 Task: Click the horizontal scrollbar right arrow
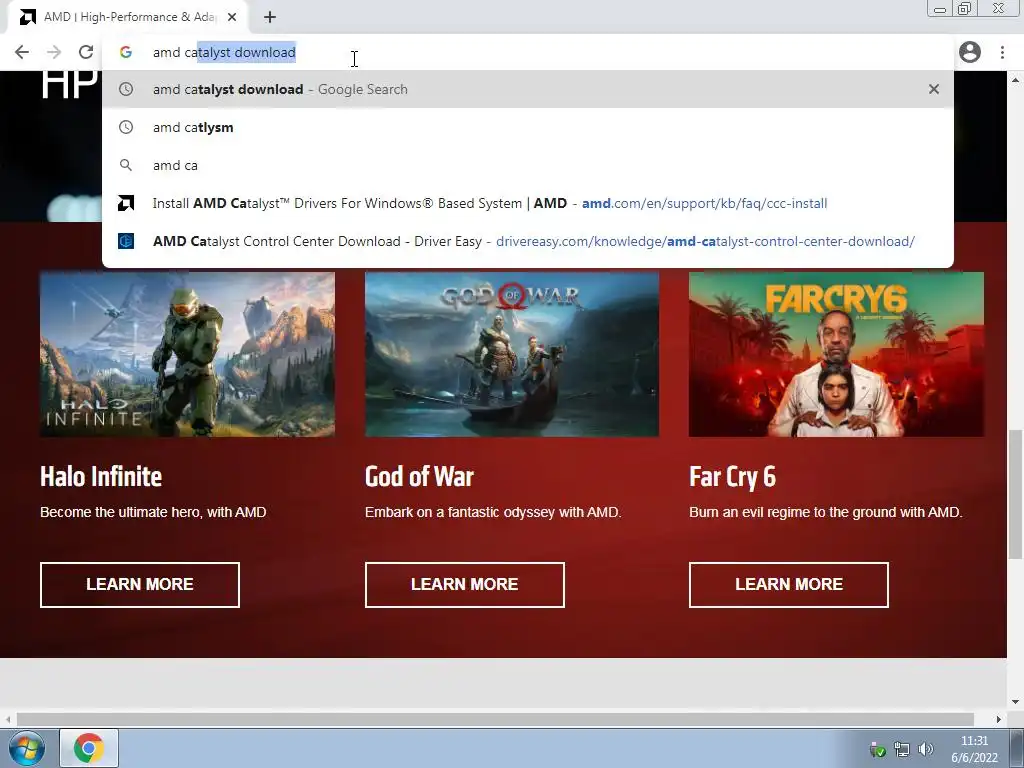(999, 719)
